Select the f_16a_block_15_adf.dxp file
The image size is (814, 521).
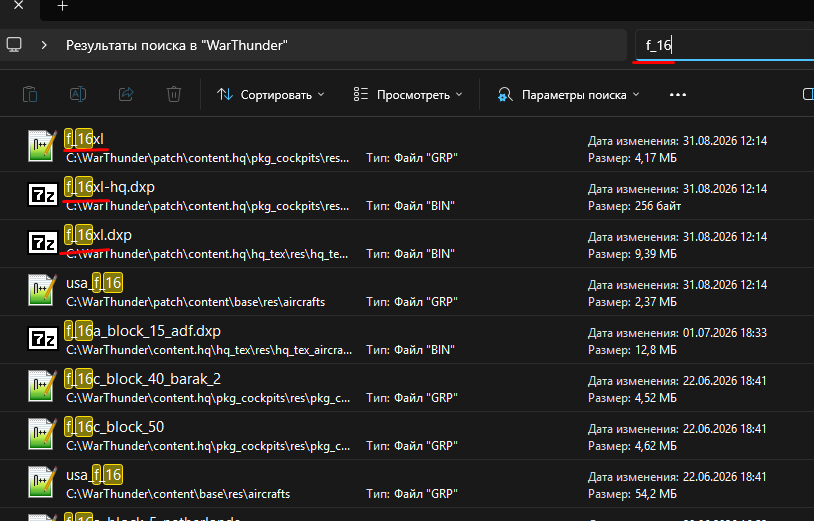[407, 340]
